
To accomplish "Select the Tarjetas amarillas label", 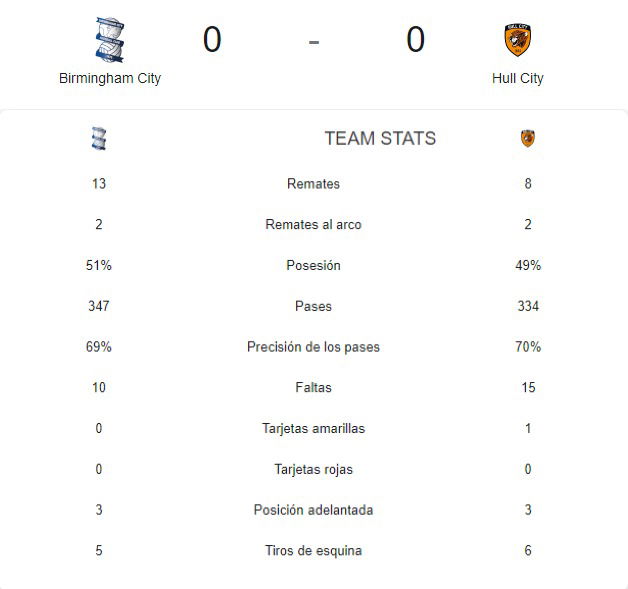I will (x=313, y=428).
